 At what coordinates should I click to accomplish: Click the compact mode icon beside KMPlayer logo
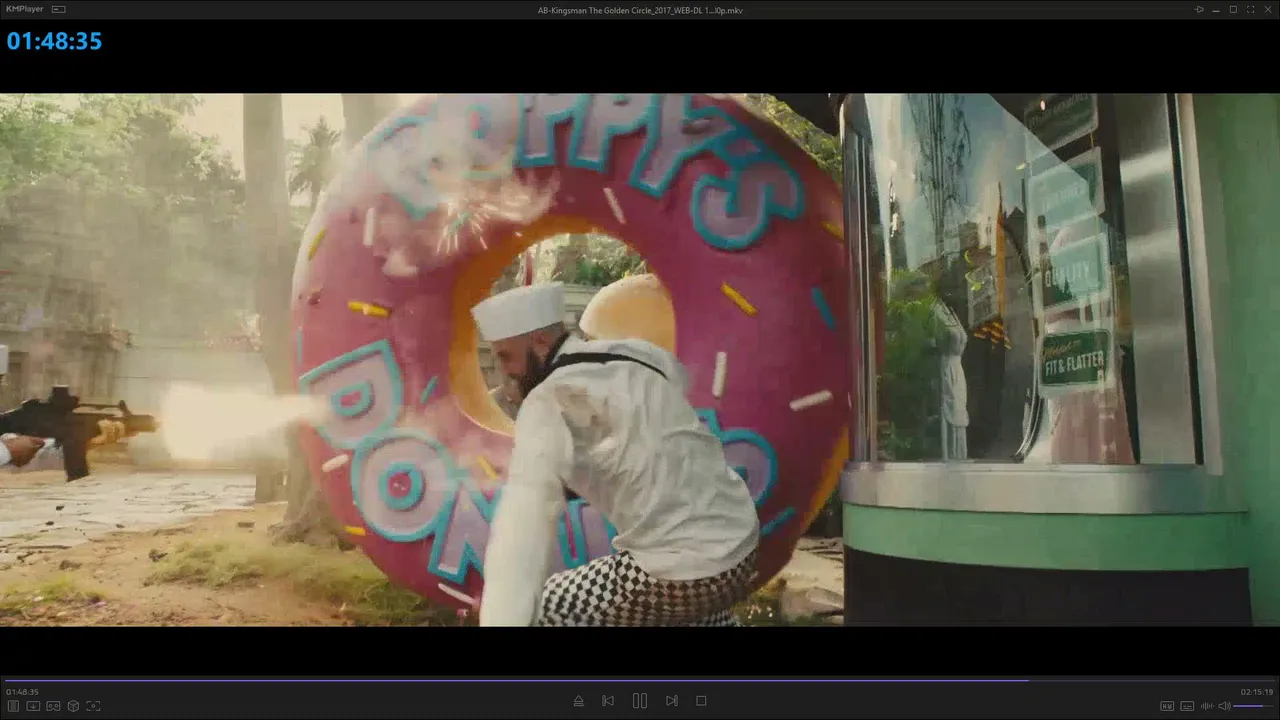59,10
